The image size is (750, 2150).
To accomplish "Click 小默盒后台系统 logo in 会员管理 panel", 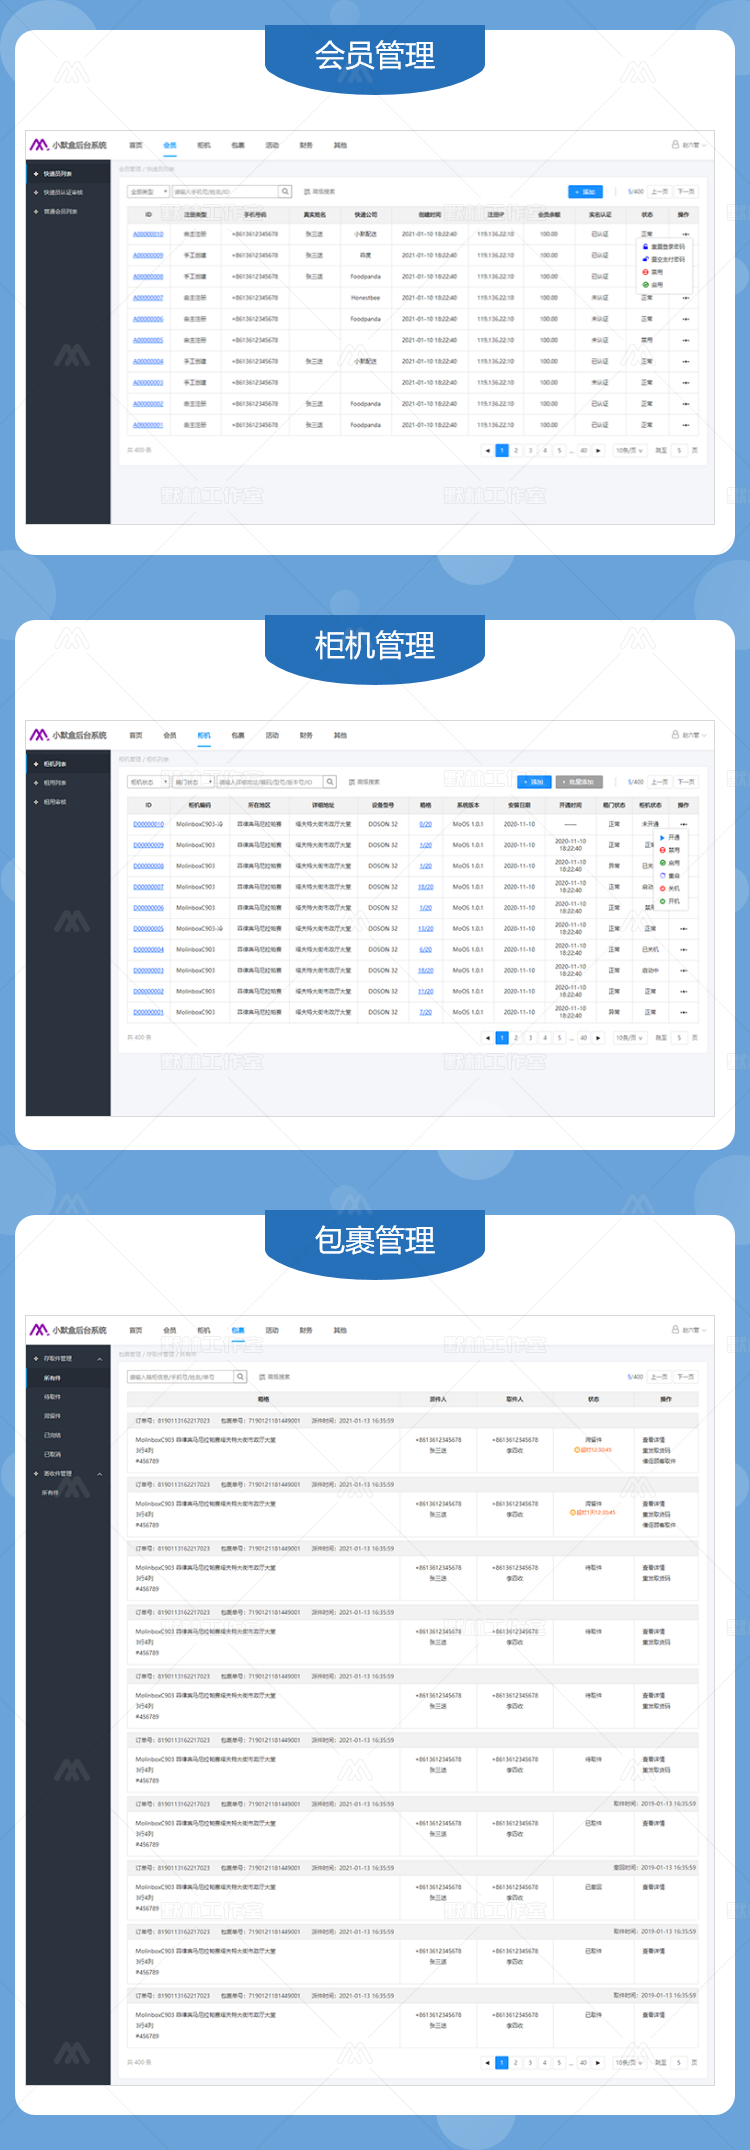I will pyautogui.click(x=68, y=145).
